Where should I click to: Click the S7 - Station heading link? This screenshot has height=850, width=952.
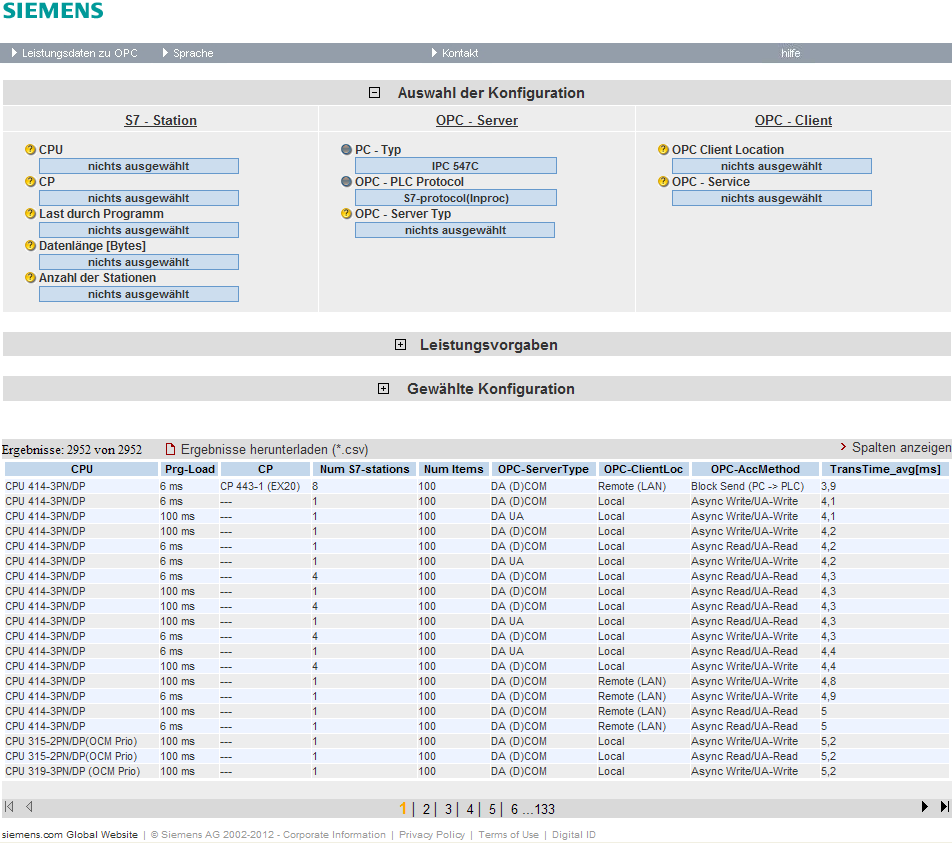[x=161, y=120]
